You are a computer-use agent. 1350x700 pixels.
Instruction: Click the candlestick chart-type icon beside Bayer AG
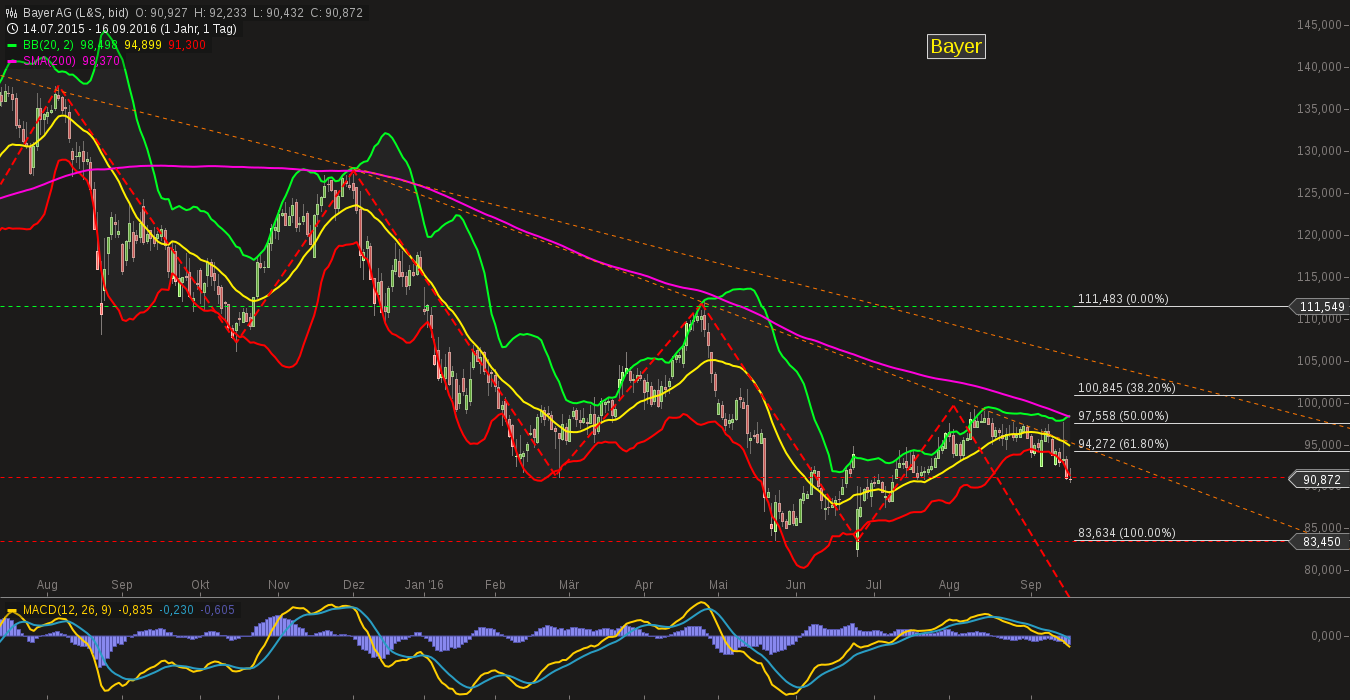(x=12, y=13)
